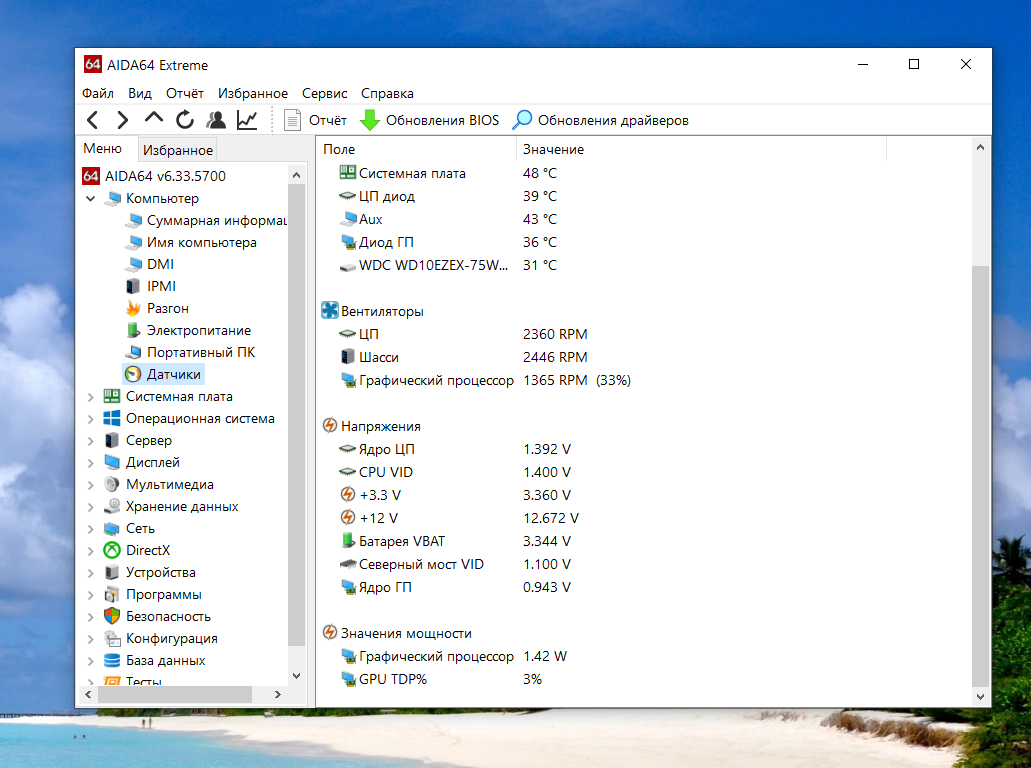Expand the Сервер tree node
1031x768 pixels.
click(91, 441)
